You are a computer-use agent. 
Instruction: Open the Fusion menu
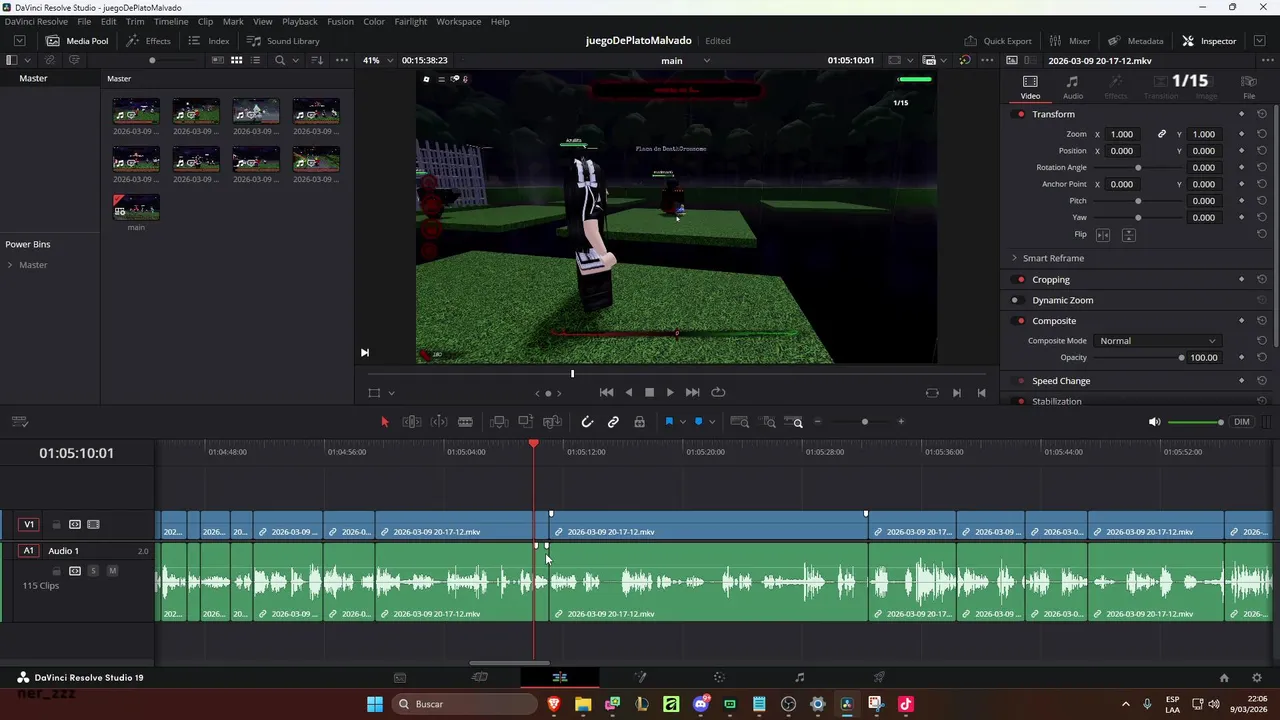(340, 21)
